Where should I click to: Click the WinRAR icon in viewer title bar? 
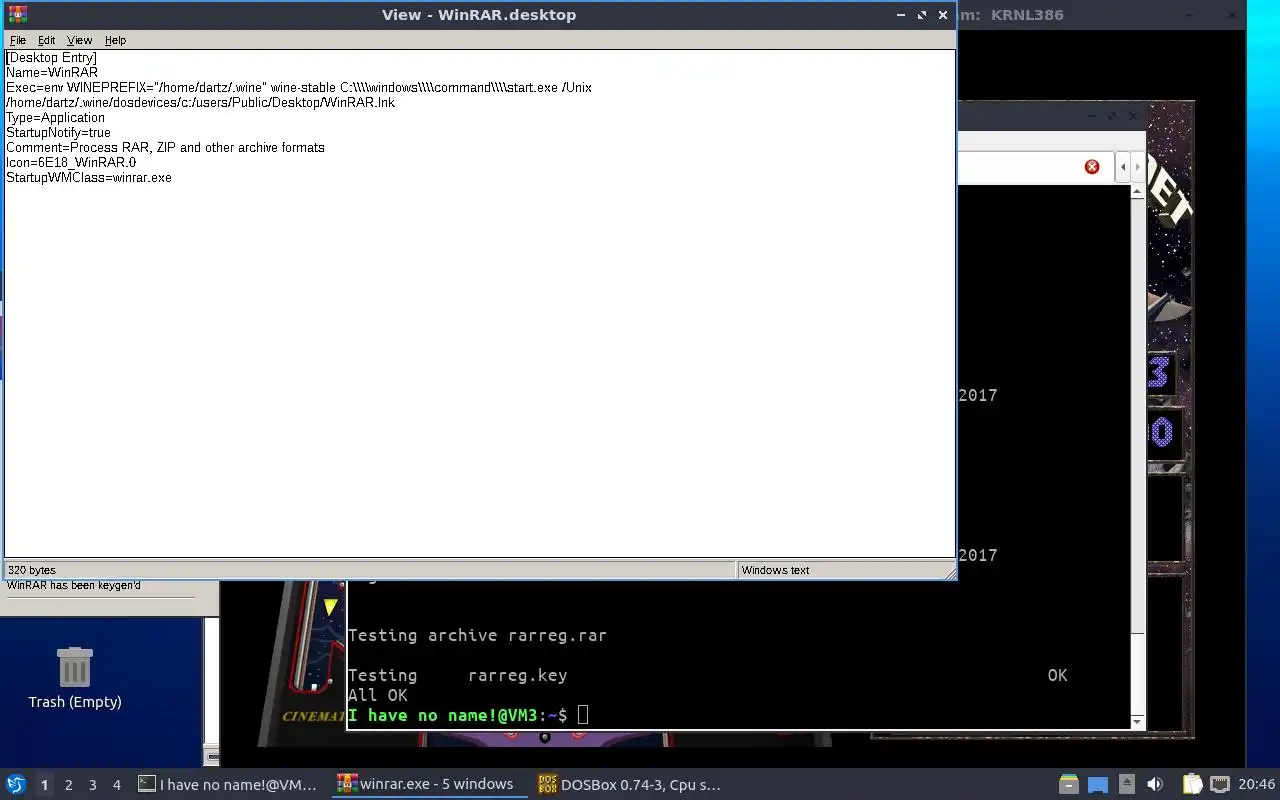tap(17, 15)
